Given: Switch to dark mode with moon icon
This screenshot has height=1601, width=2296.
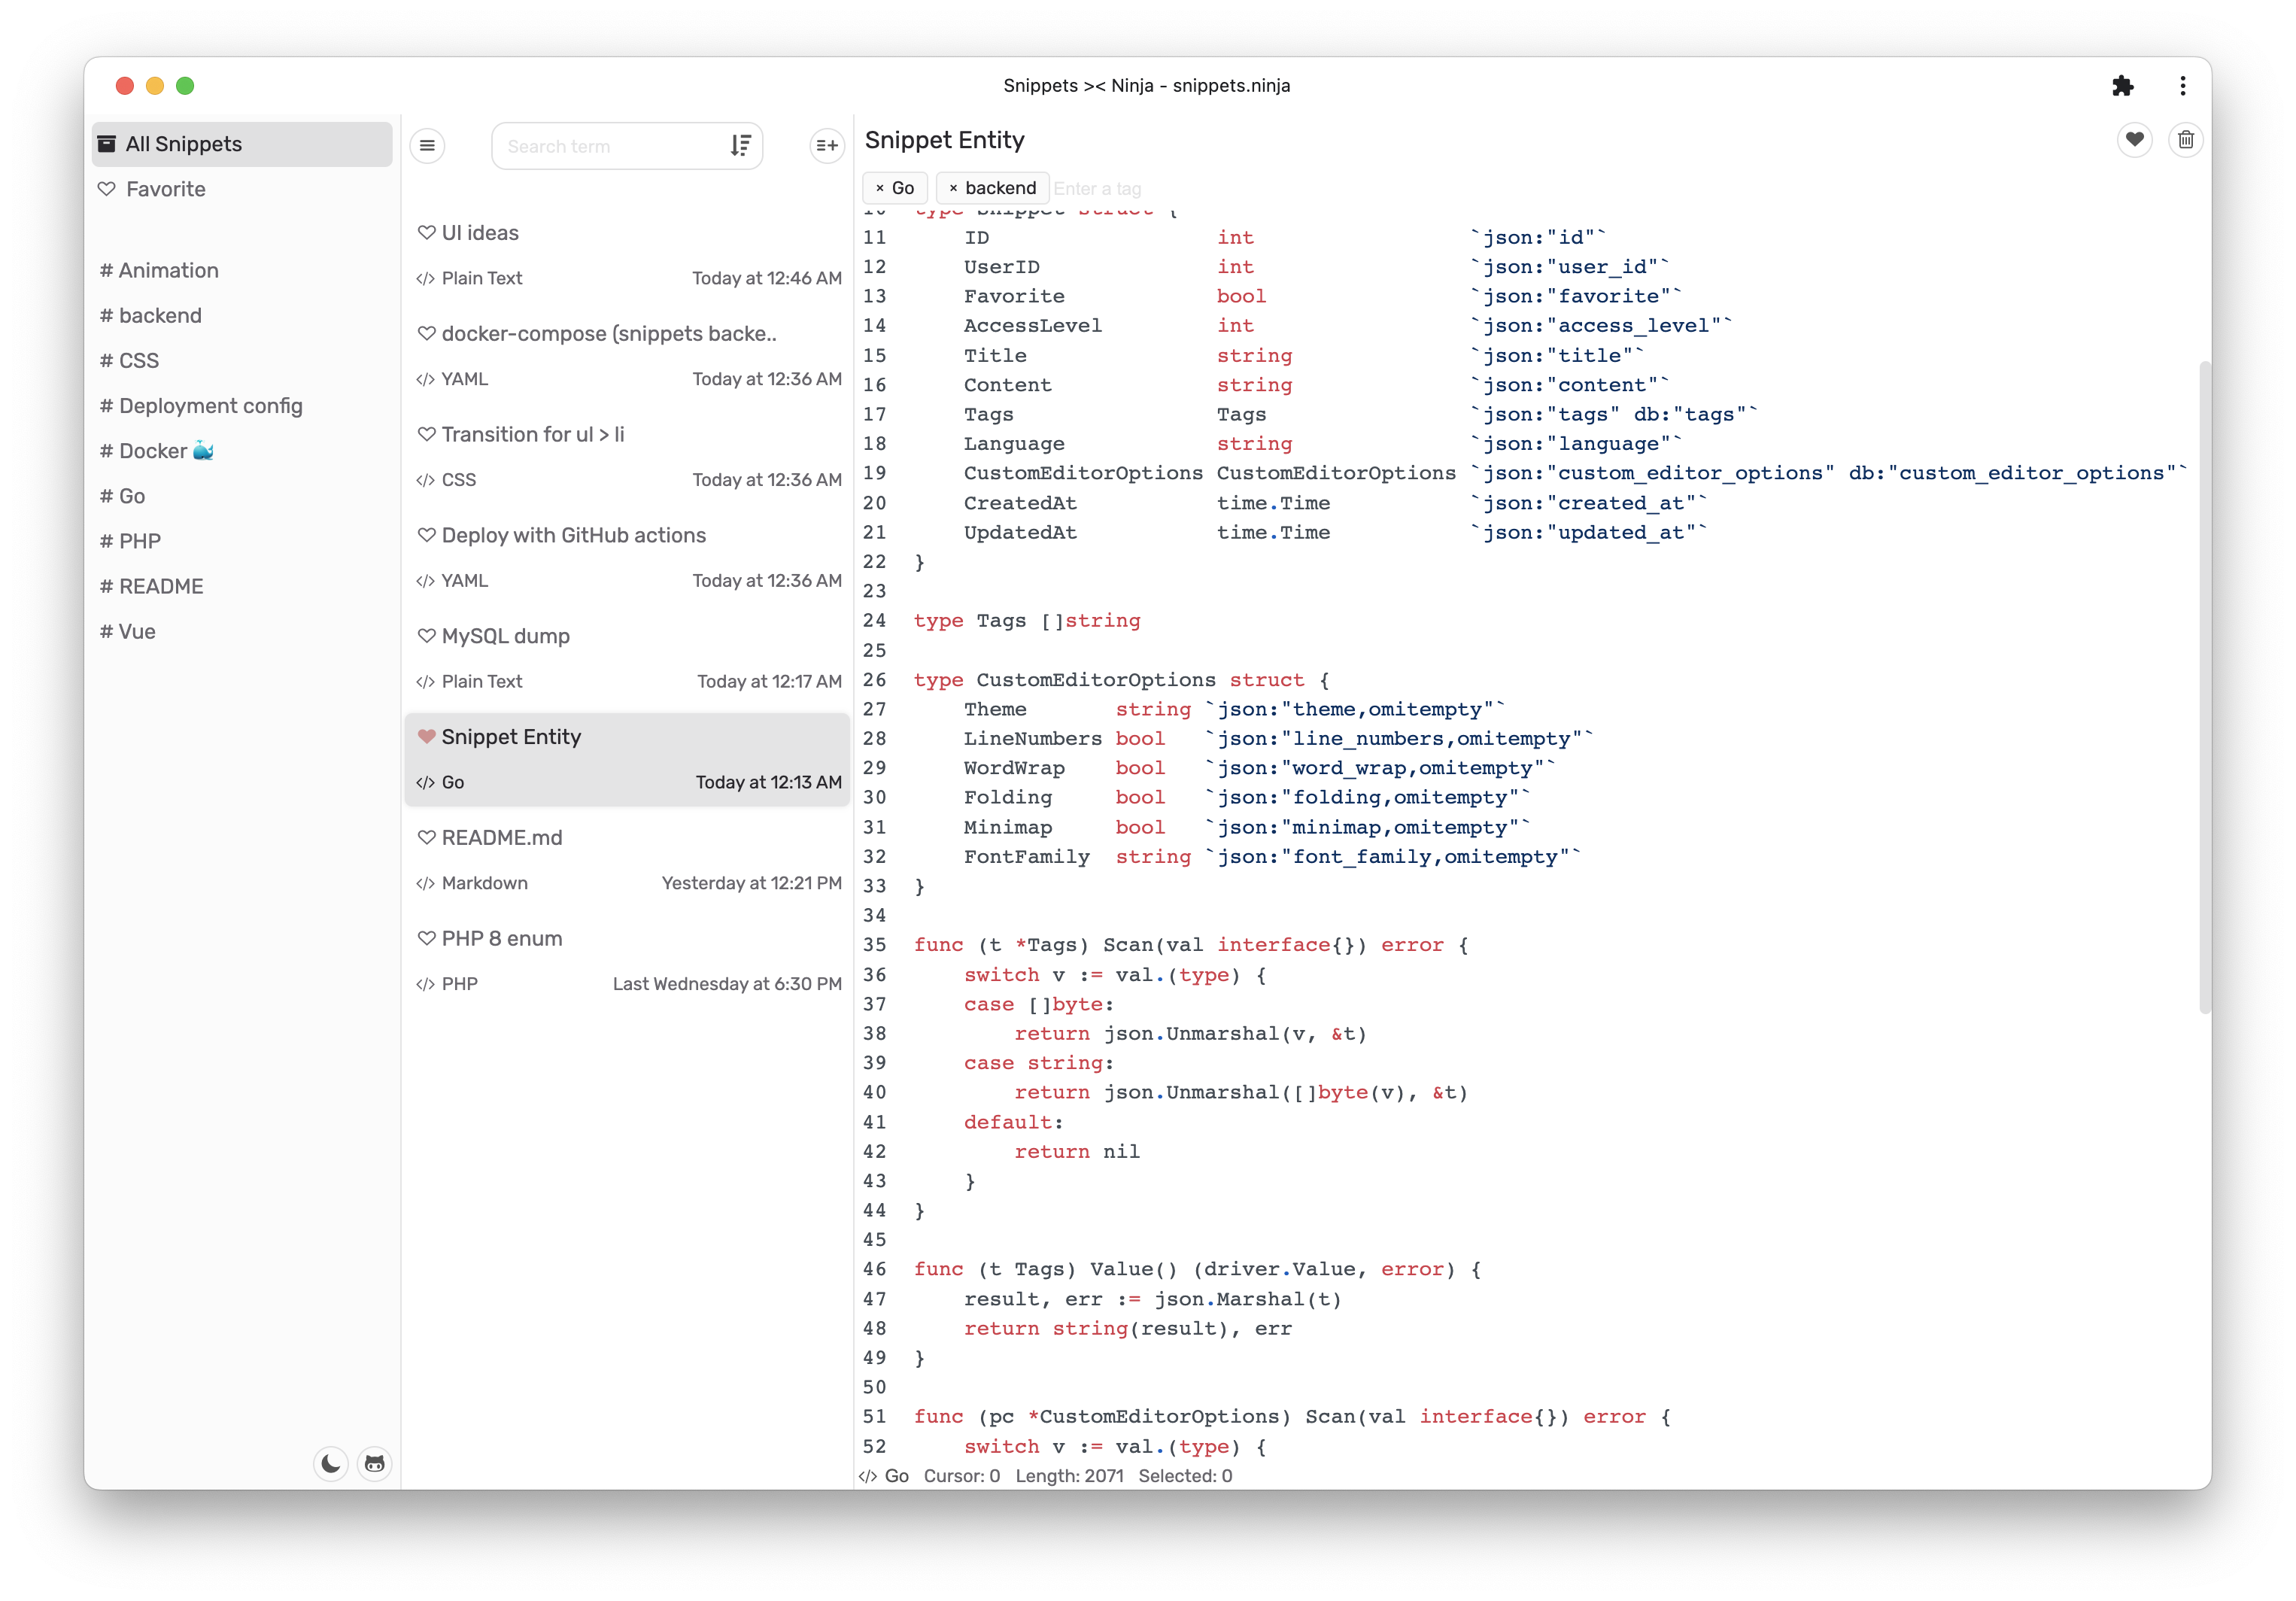Looking at the screenshot, I should (x=330, y=1463).
